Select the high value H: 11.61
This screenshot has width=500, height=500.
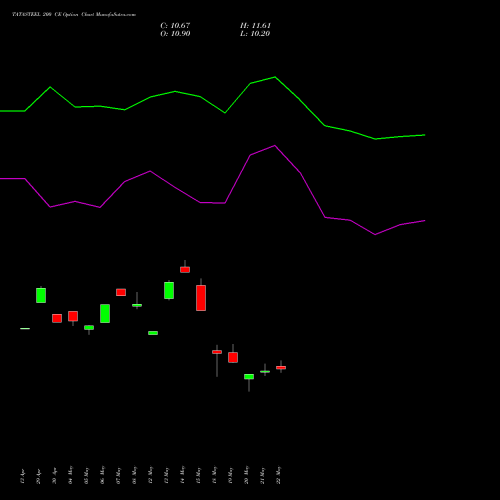coord(255,26)
